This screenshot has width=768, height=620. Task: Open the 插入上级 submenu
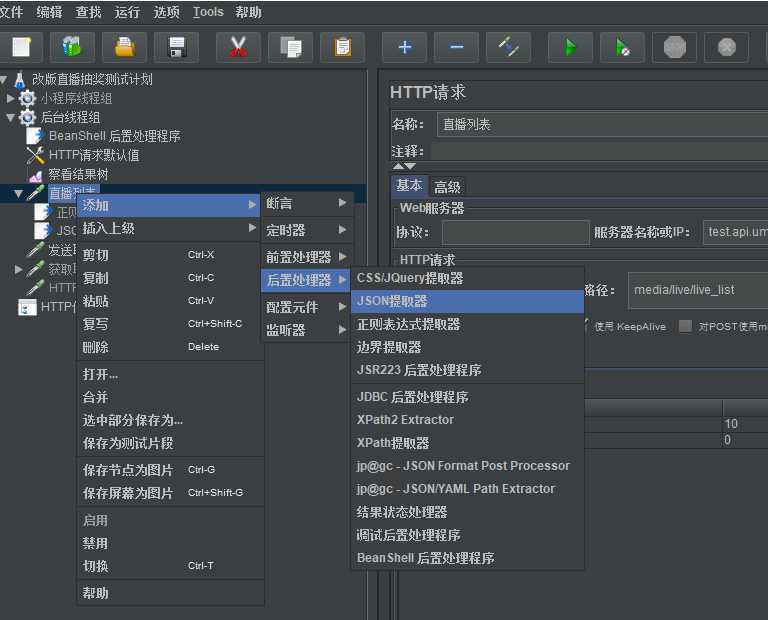[x=169, y=228]
